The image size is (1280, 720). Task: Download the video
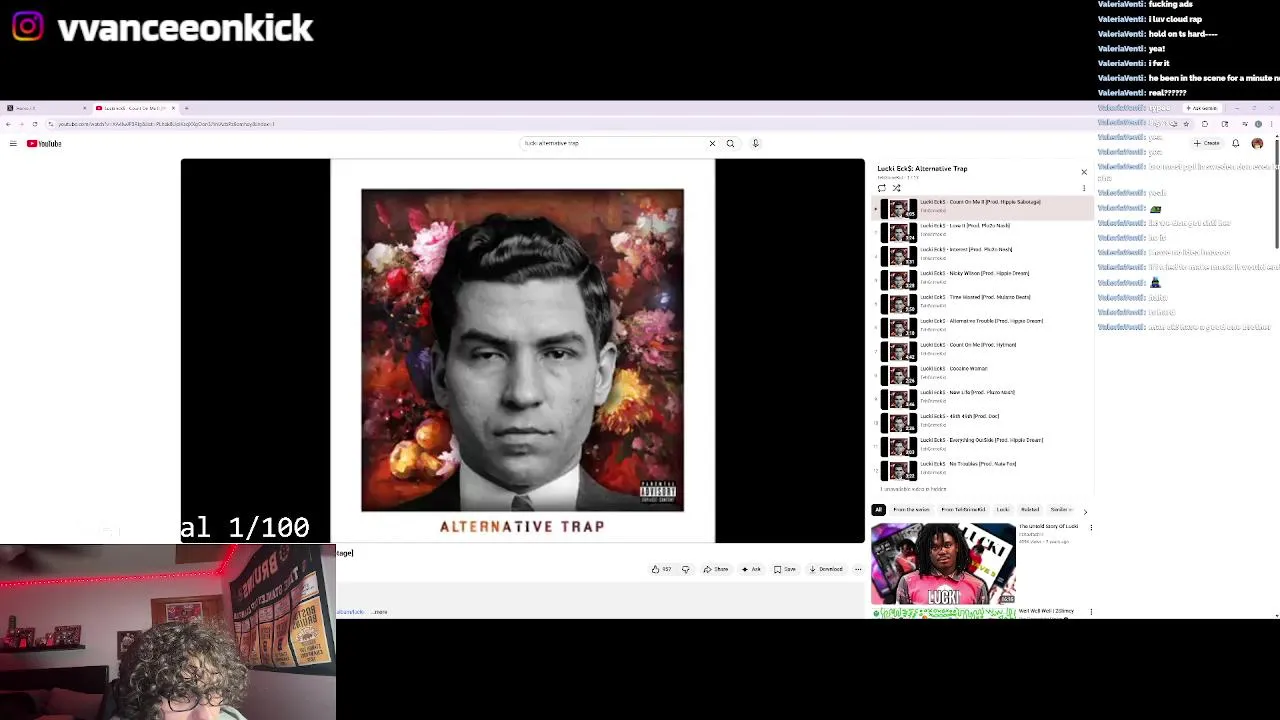click(826, 569)
